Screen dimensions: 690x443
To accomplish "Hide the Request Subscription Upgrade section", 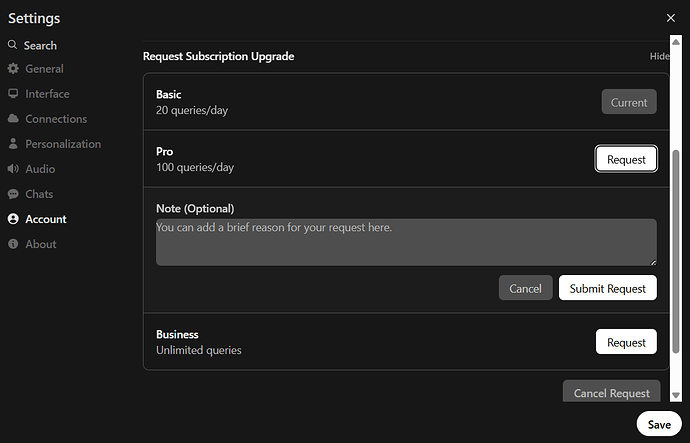I will click(659, 57).
